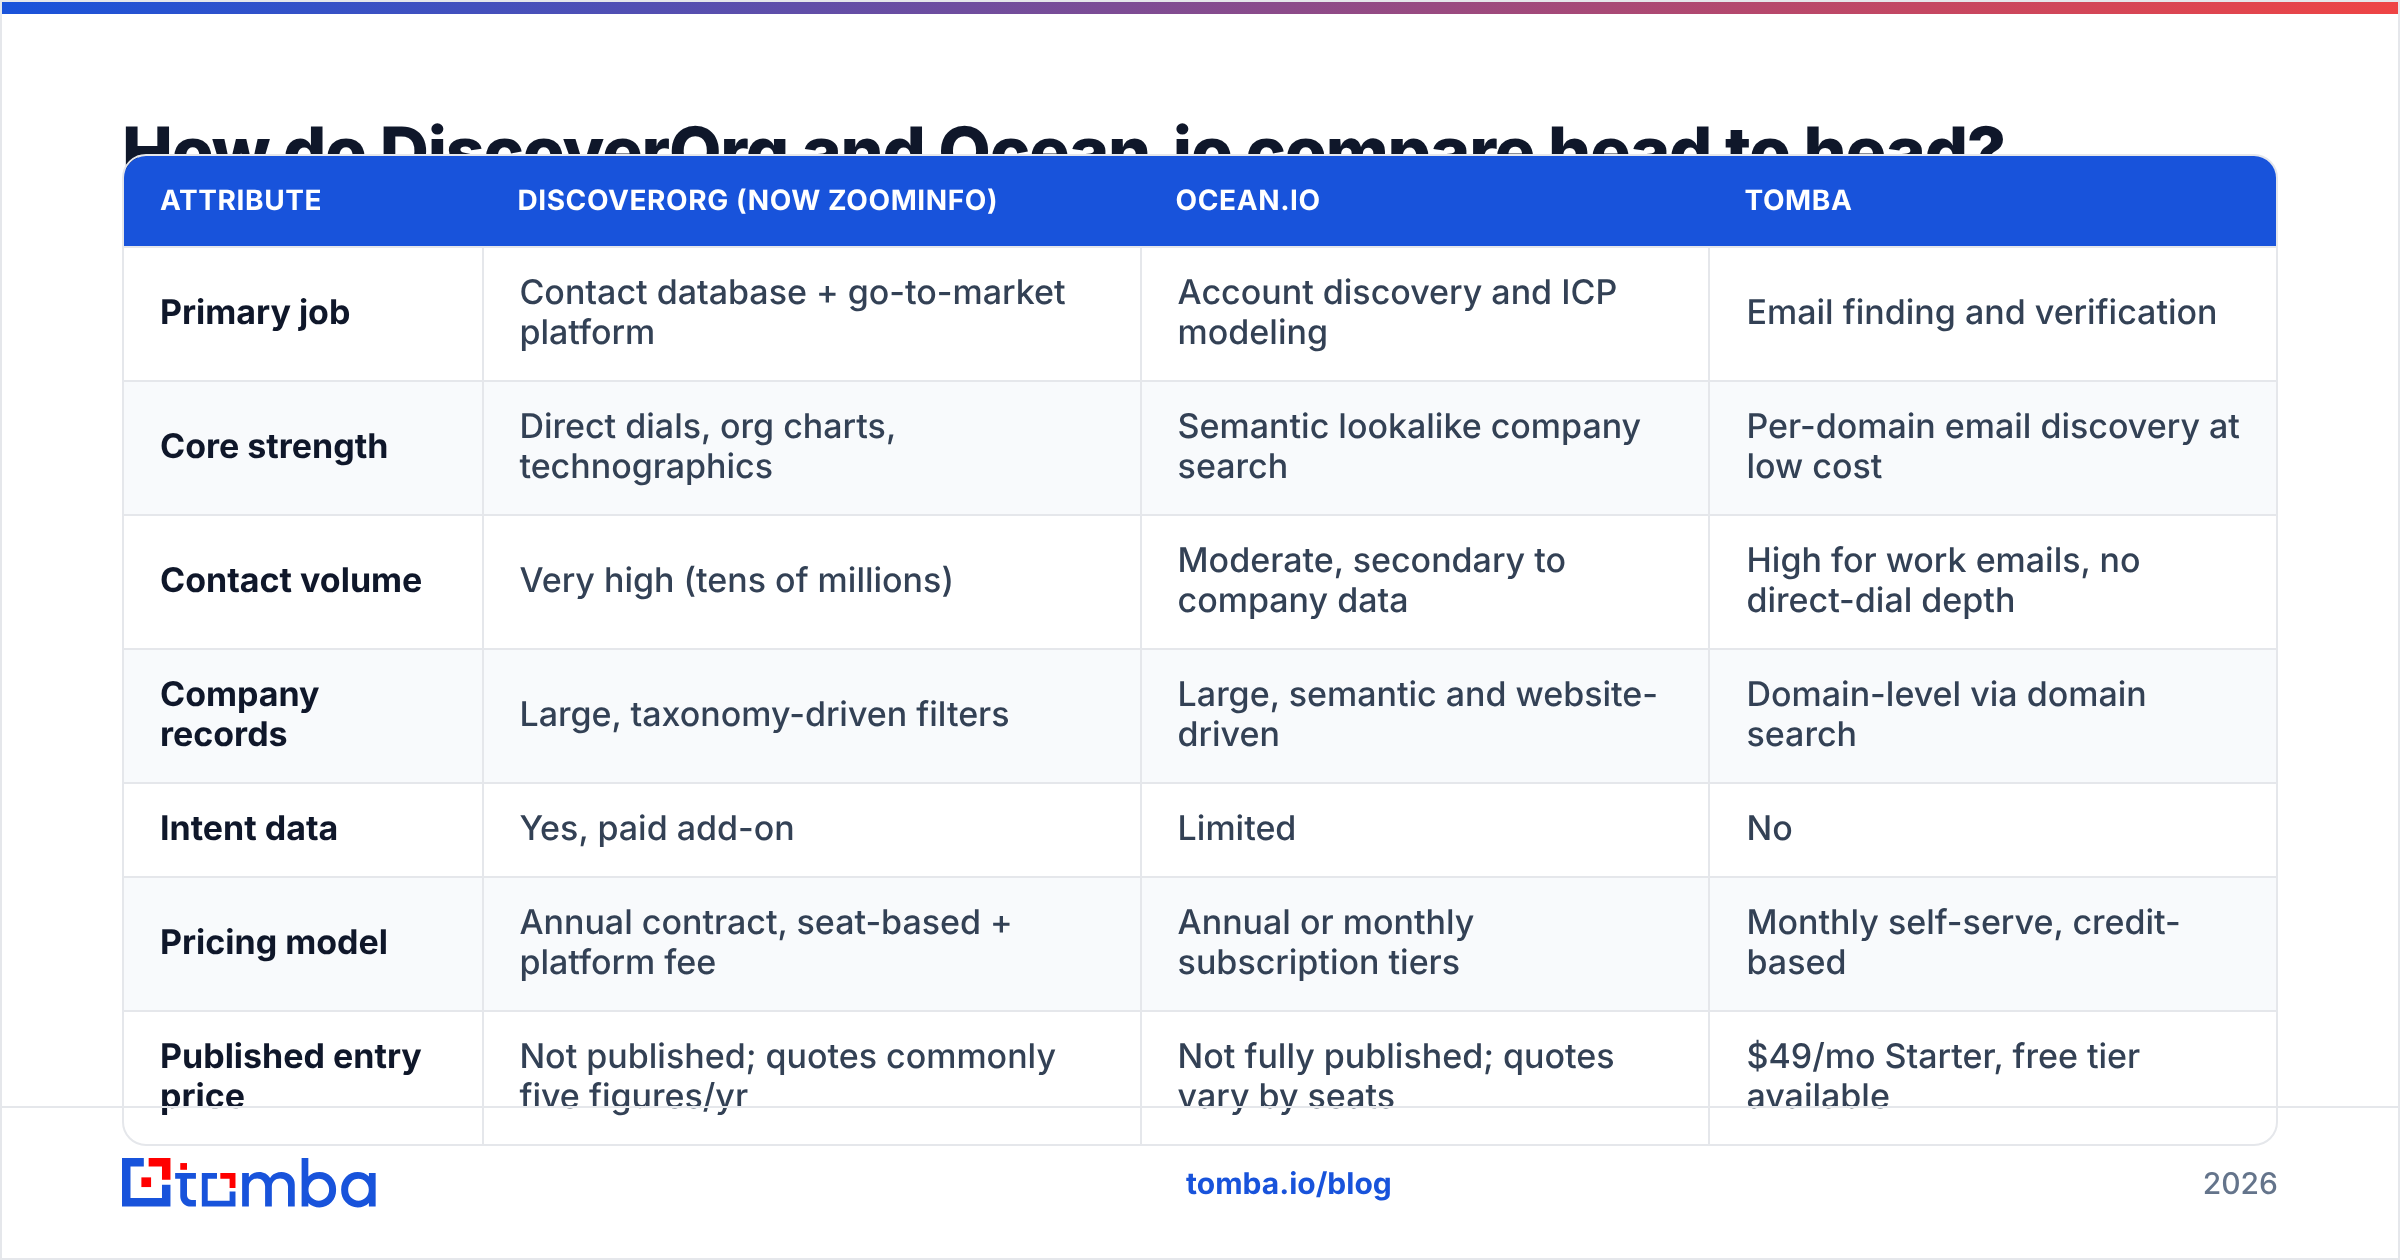This screenshot has width=2400, height=1260.
Task: Click the 'Company records' row label
Action: [240, 714]
